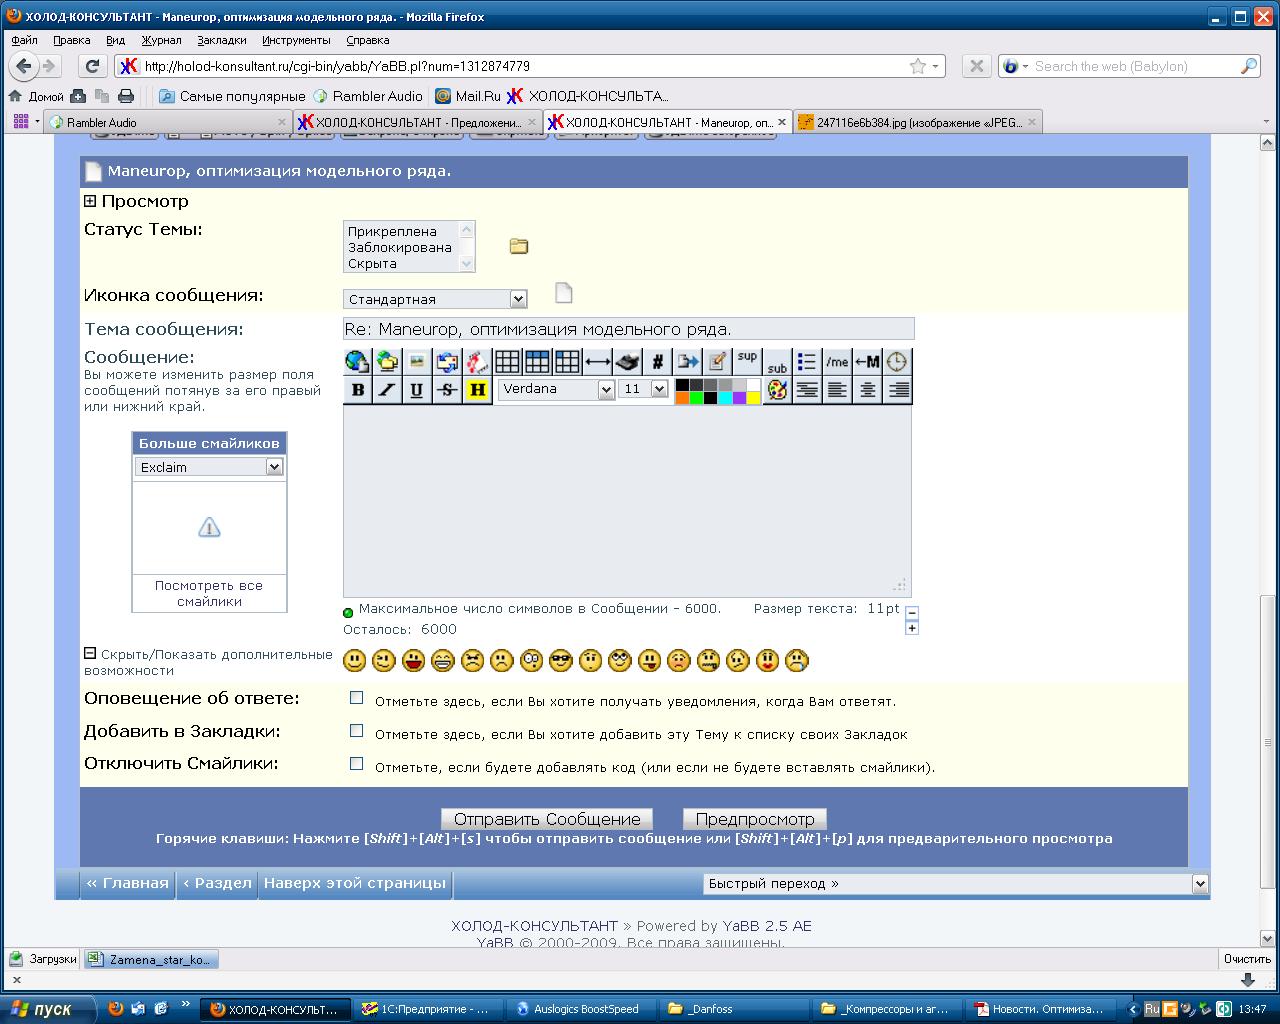Expand the Просмотр section
The image size is (1280, 1024).
(90, 201)
